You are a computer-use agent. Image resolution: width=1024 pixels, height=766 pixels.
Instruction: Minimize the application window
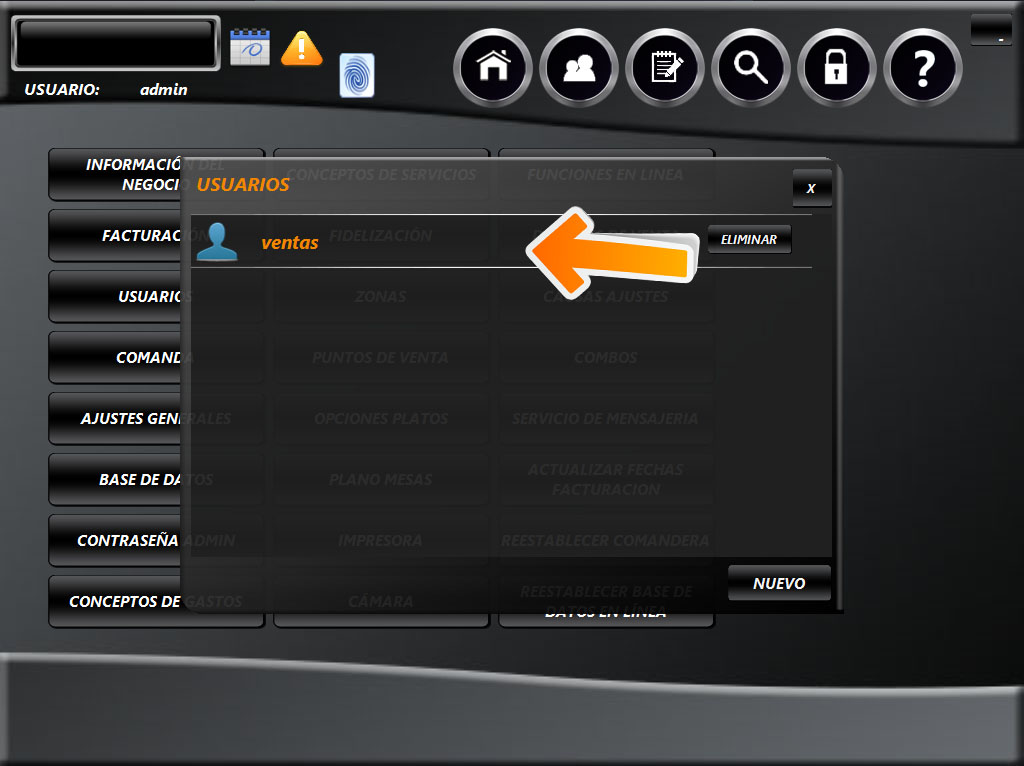1000,32
